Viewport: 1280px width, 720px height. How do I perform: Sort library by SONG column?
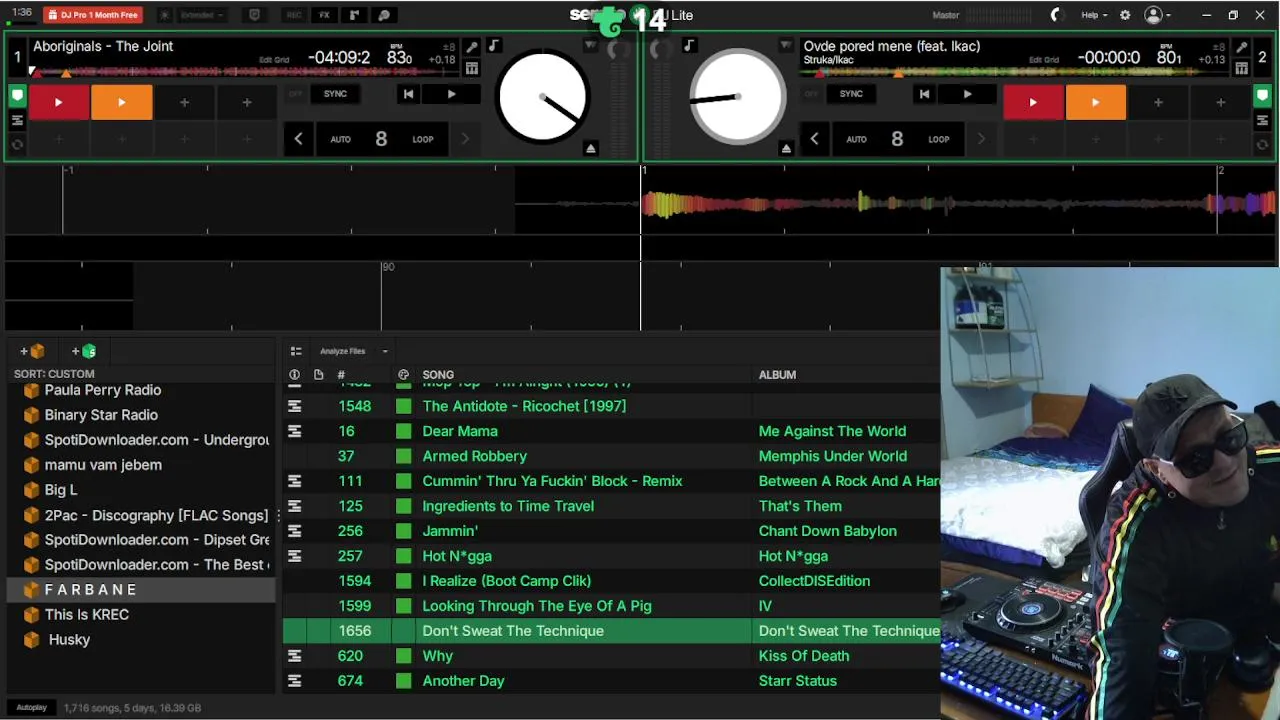pos(438,375)
